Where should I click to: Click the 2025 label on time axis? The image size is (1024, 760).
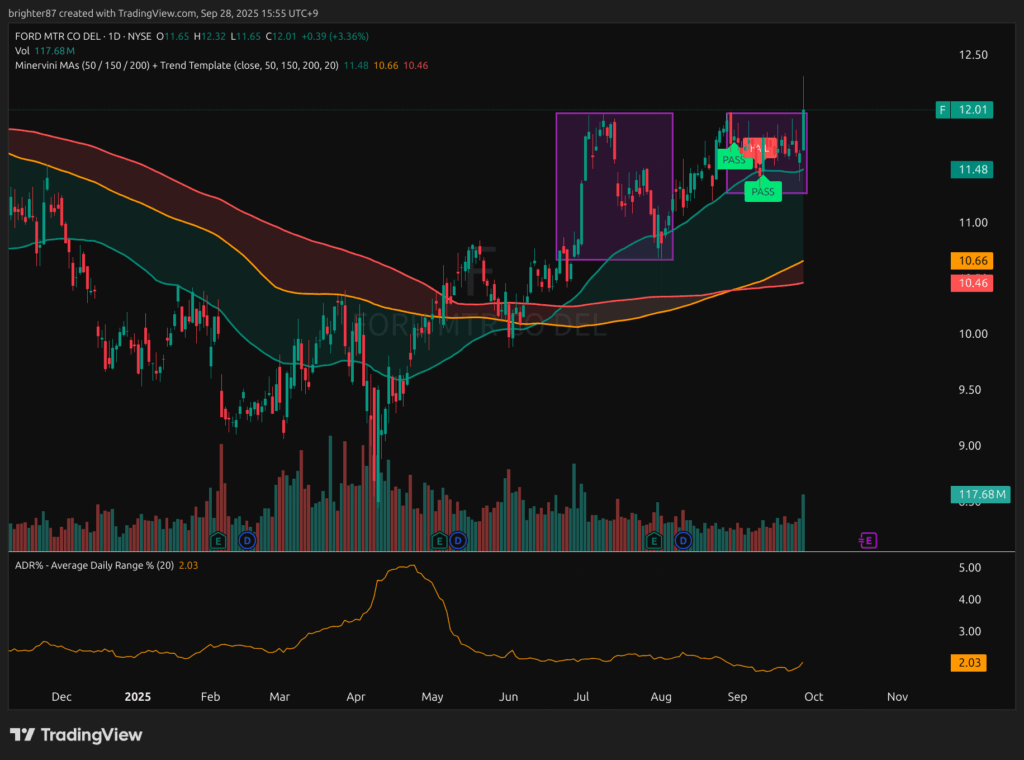[137, 697]
